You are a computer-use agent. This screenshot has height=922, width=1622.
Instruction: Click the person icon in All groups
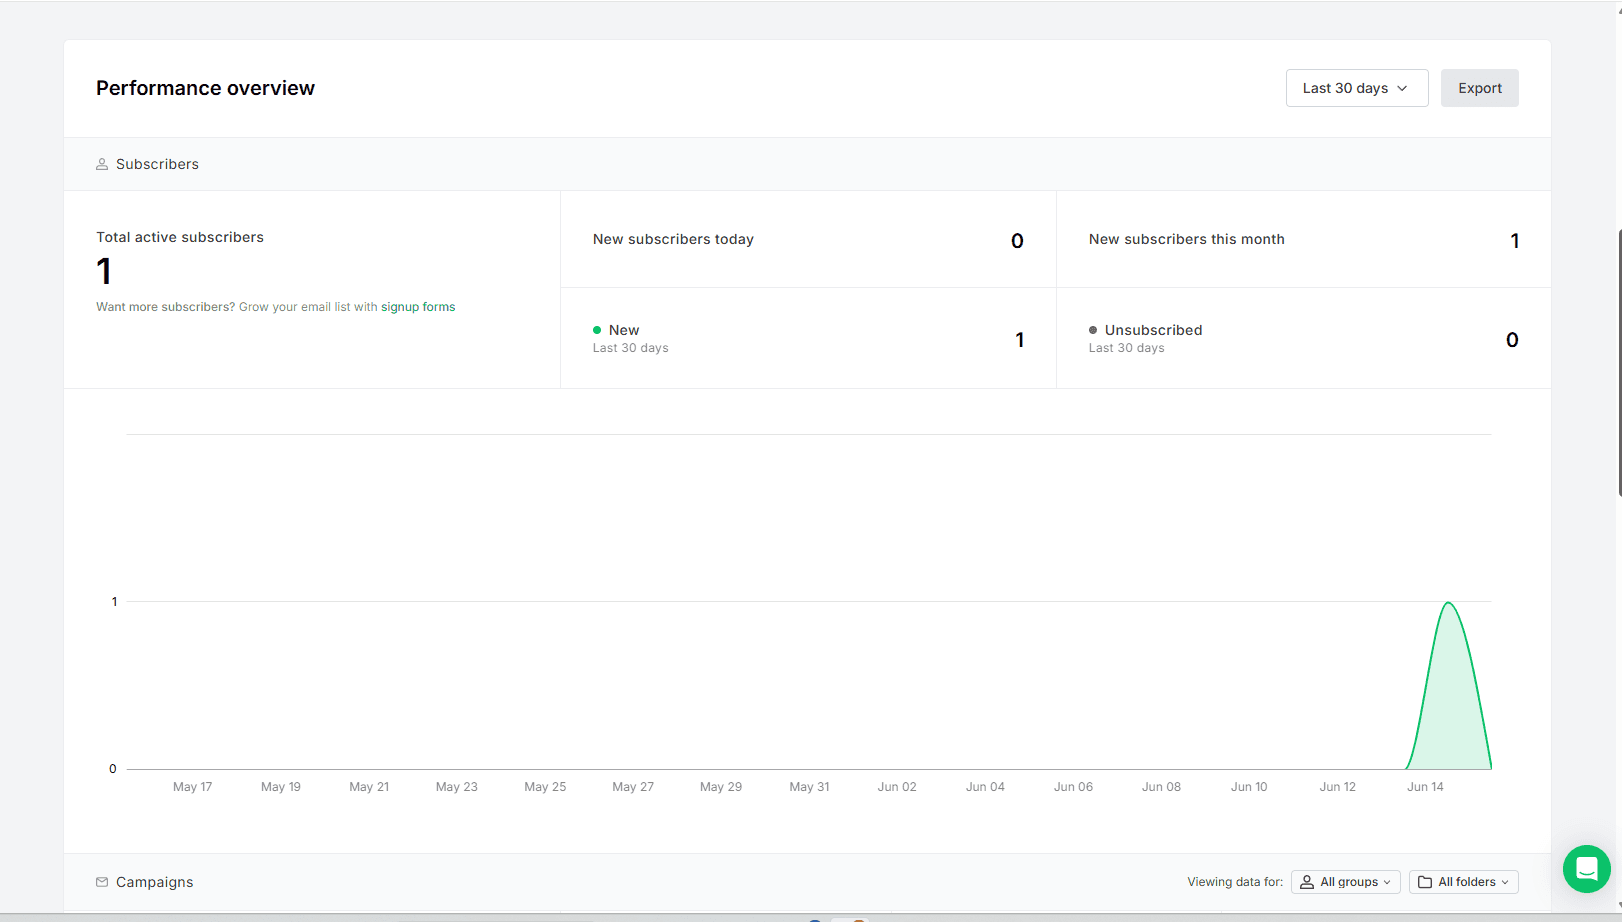pyautogui.click(x=1306, y=882)
